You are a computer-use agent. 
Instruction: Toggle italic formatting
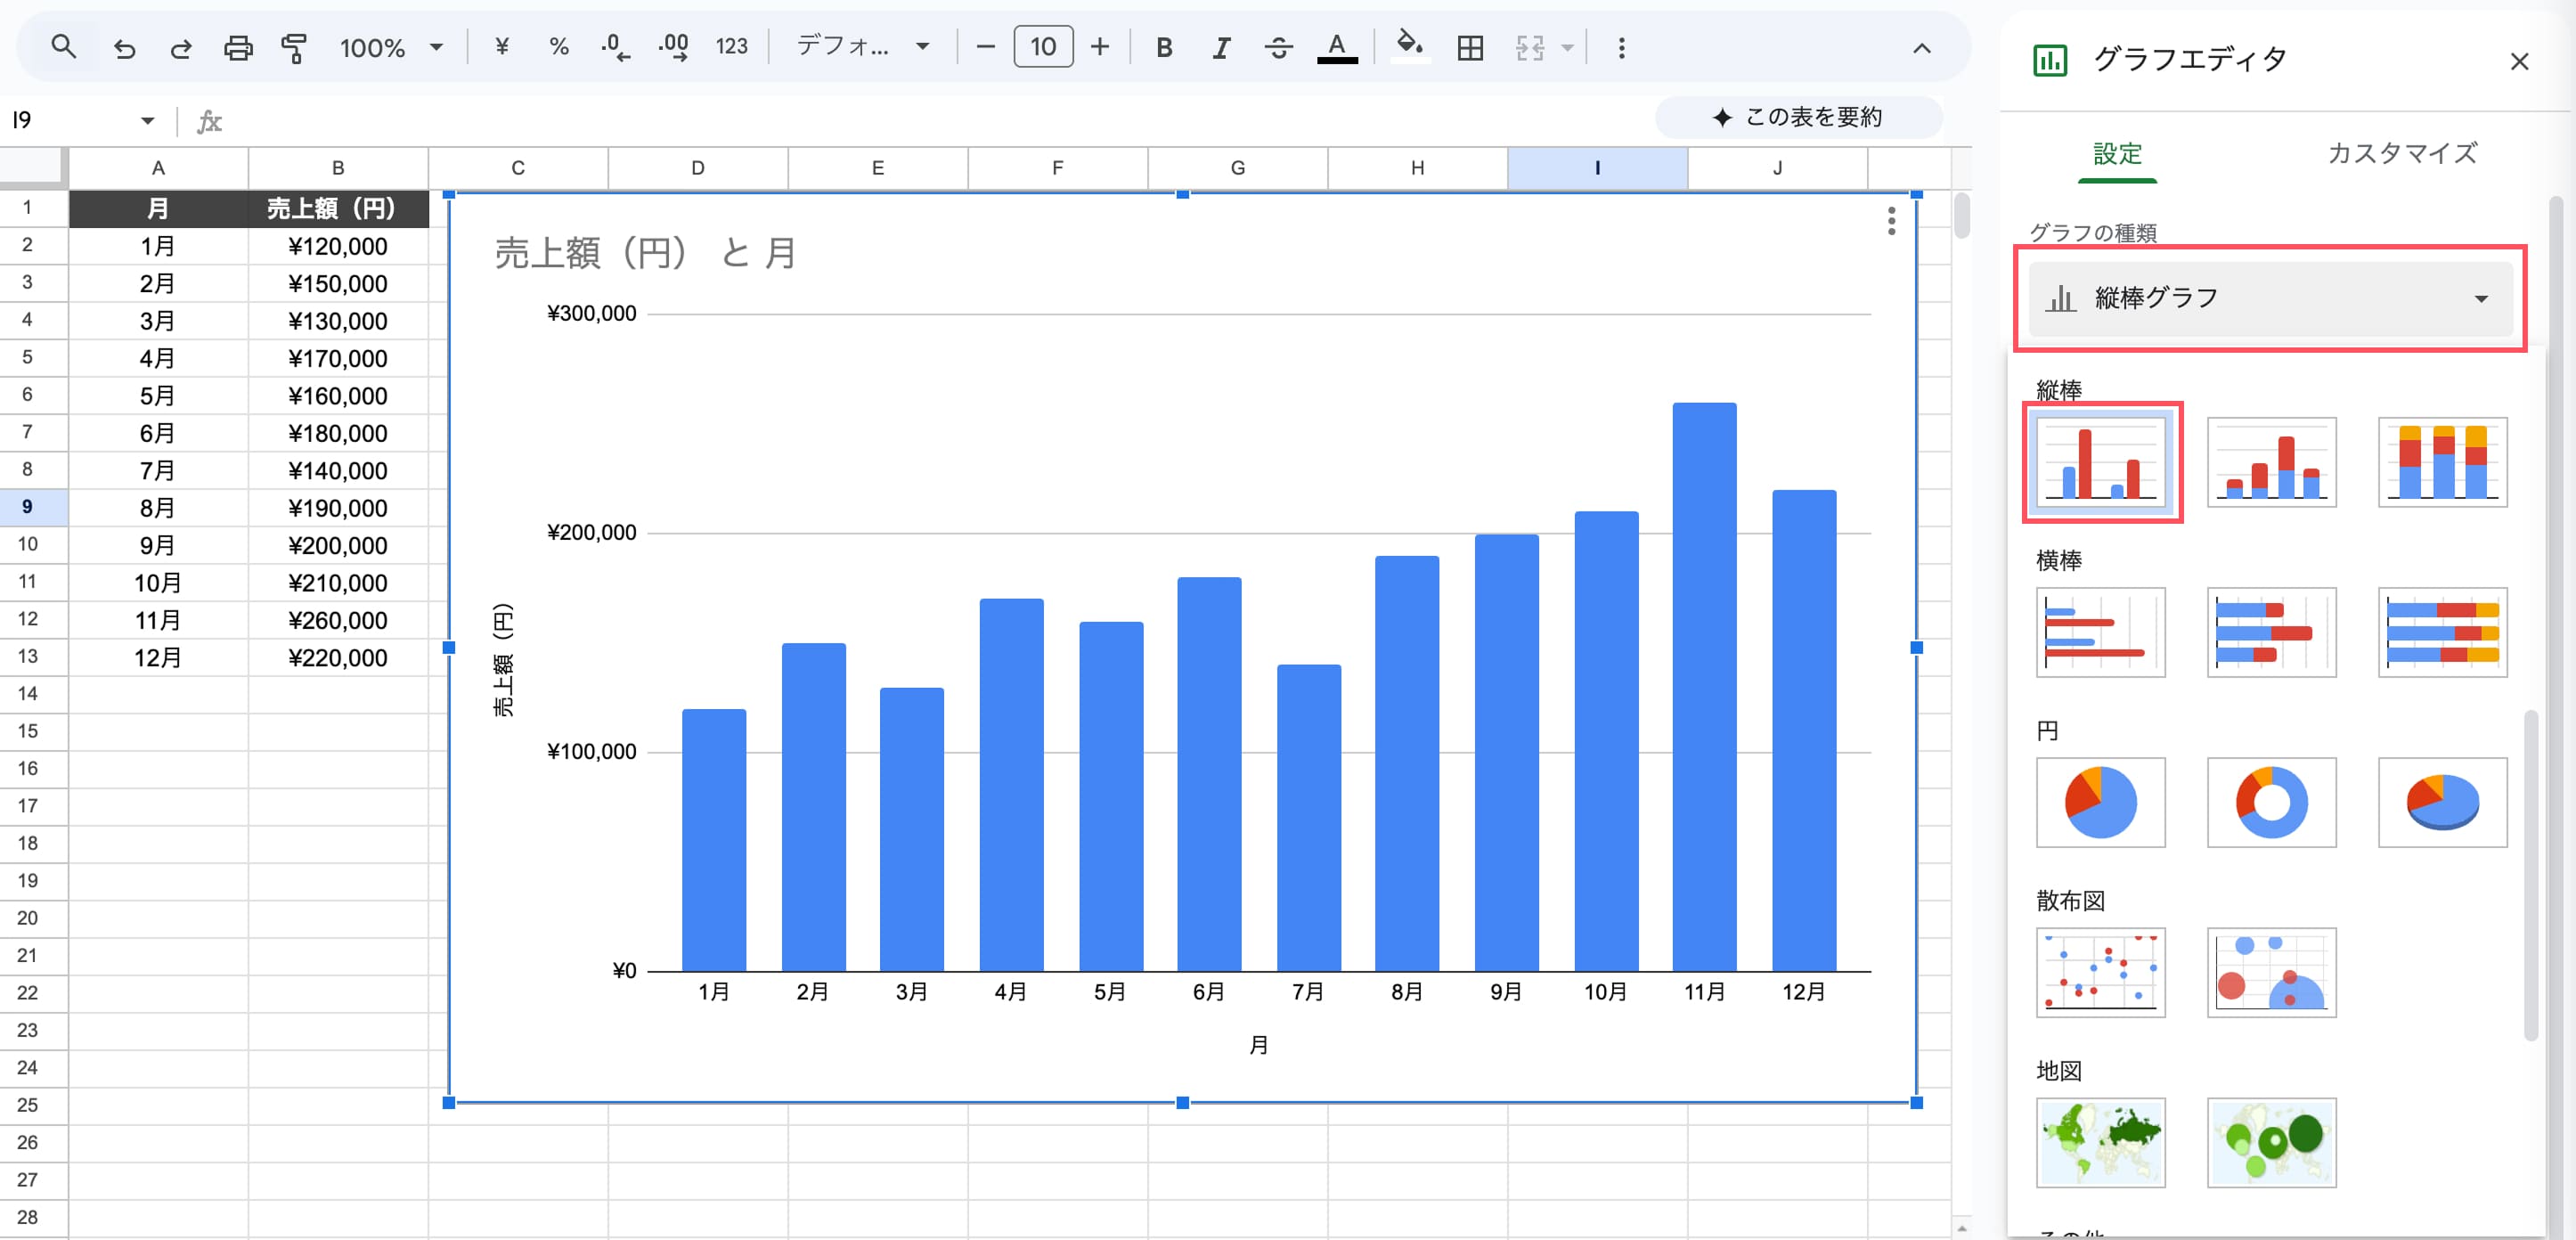pos(1220,47)
